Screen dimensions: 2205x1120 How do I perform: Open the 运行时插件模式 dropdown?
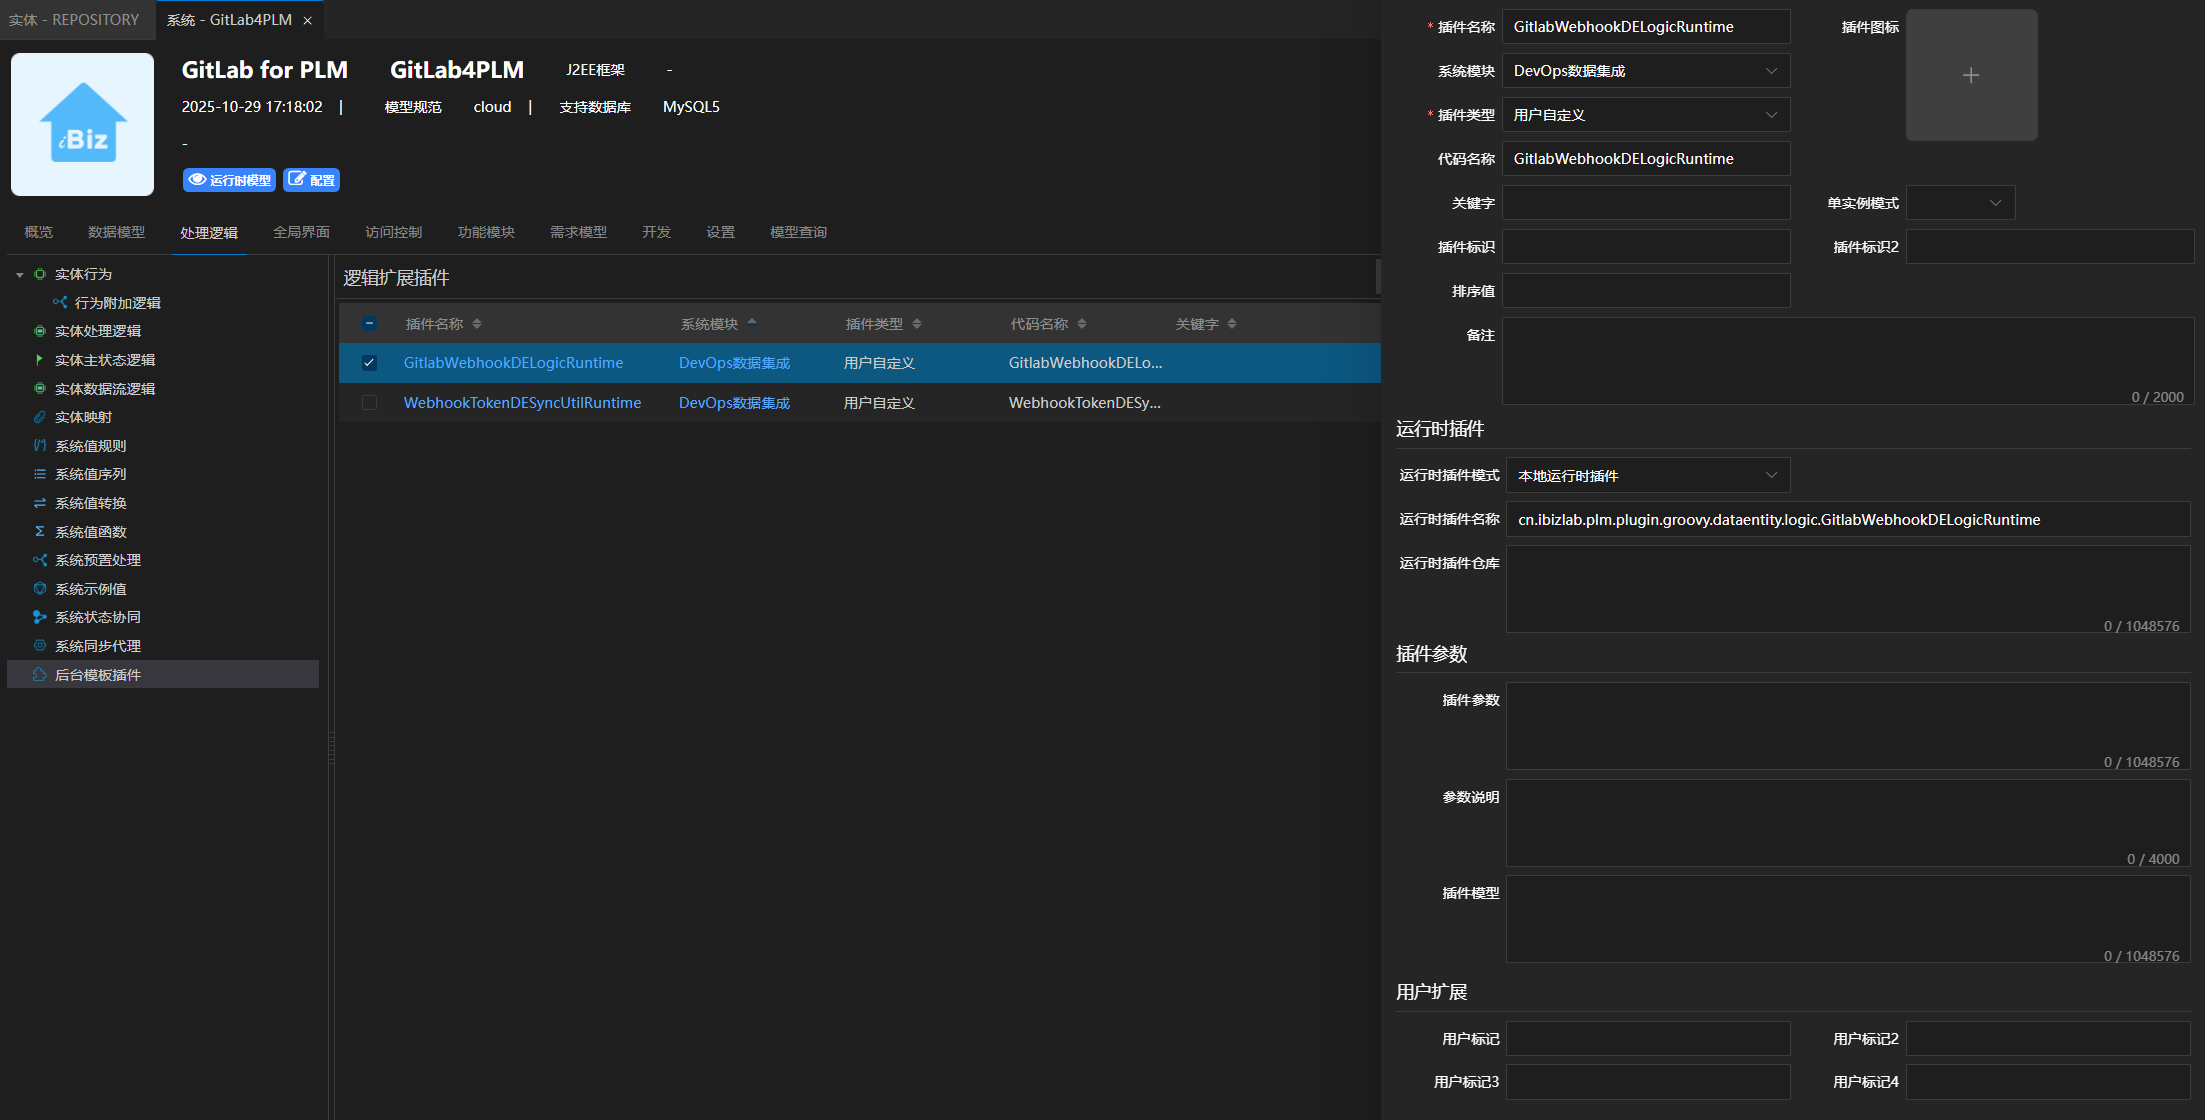coord(1647,476)
